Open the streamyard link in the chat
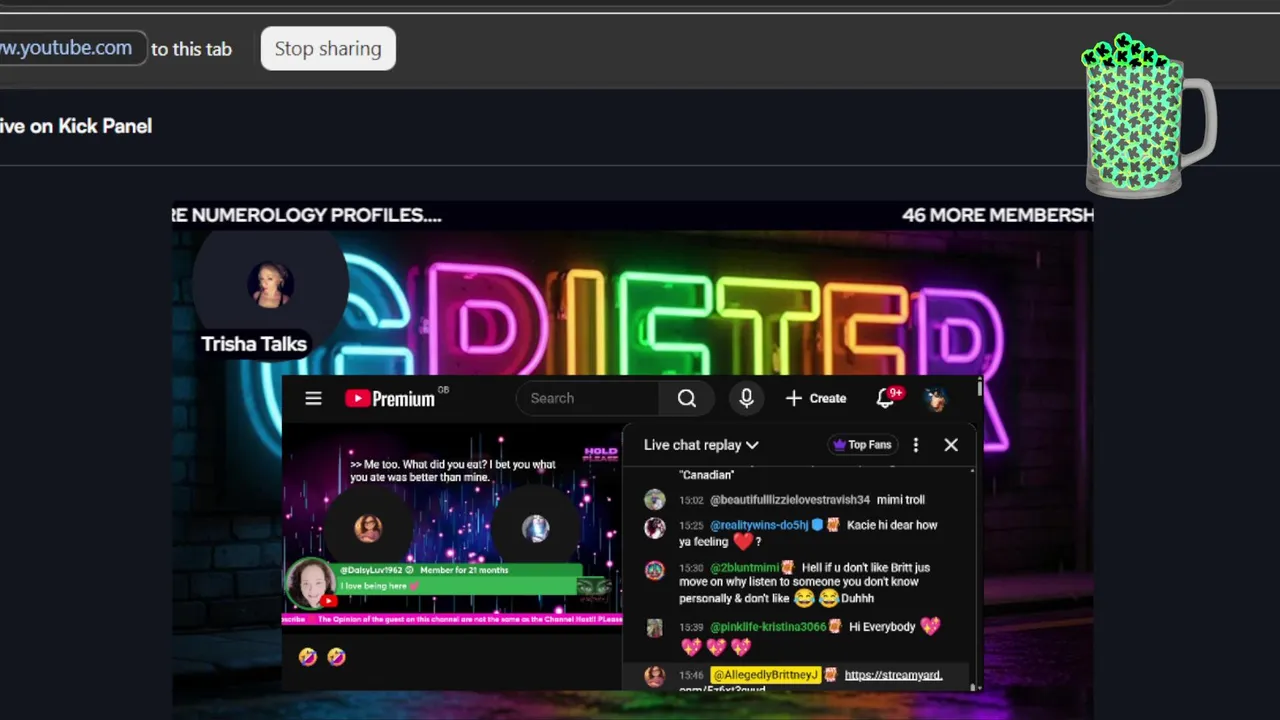This screenshot has width=1280, height=720. (x=893, y=675)
